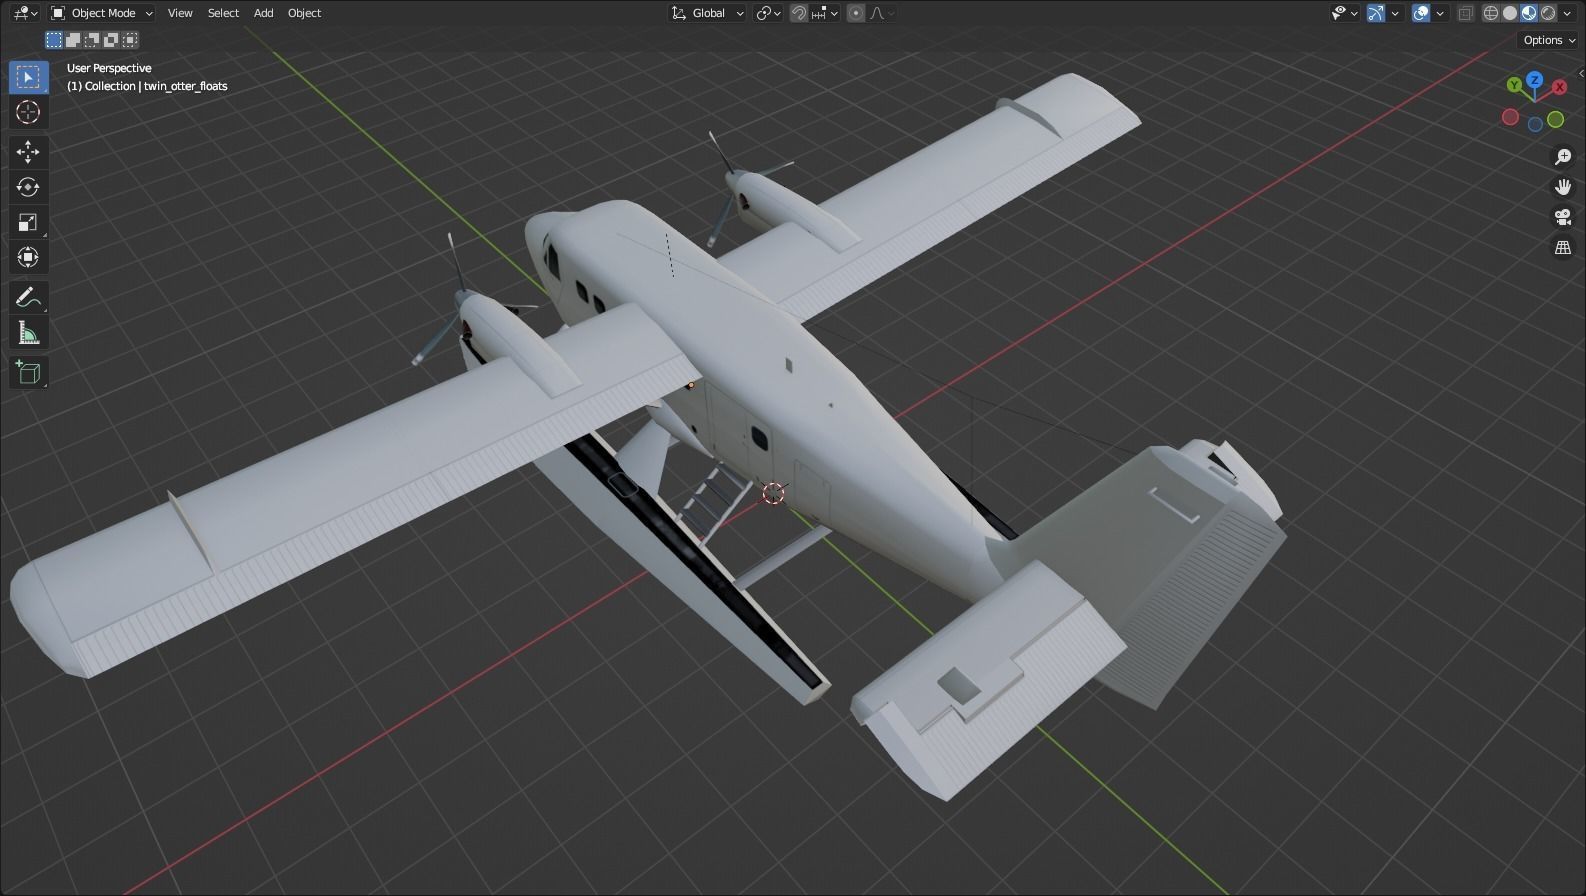
Task: Set selection mode to intersect
Action: (130, 40)
